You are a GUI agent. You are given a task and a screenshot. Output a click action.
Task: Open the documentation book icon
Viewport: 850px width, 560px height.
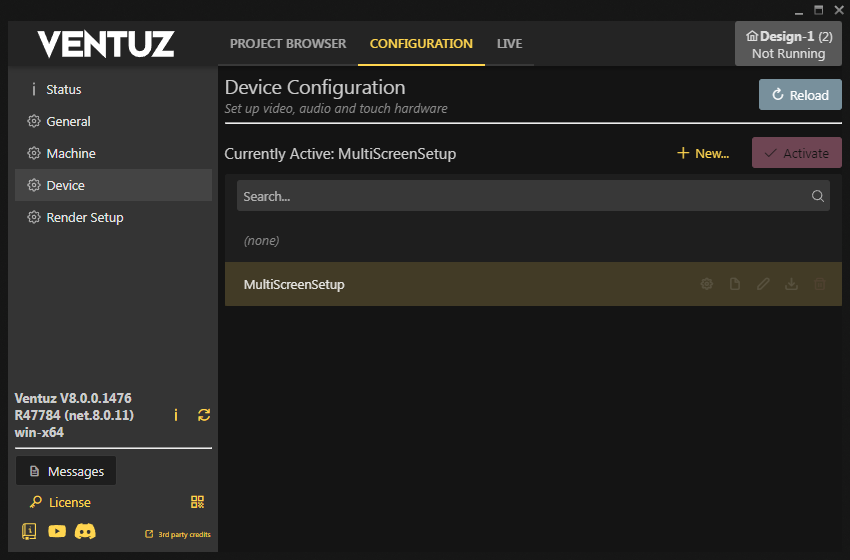coord(28,532)
